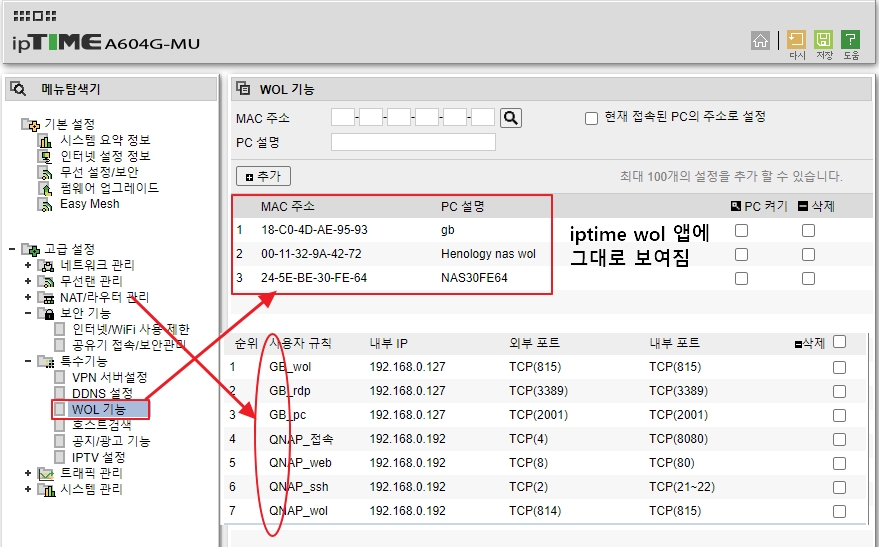Click the 추가 button

[263, 176]
